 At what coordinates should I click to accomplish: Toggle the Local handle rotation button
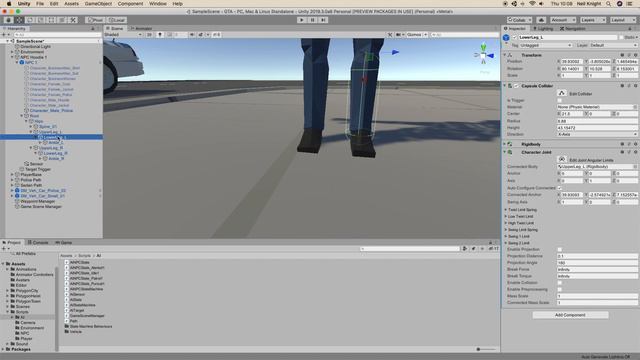[x=117, y=20]
